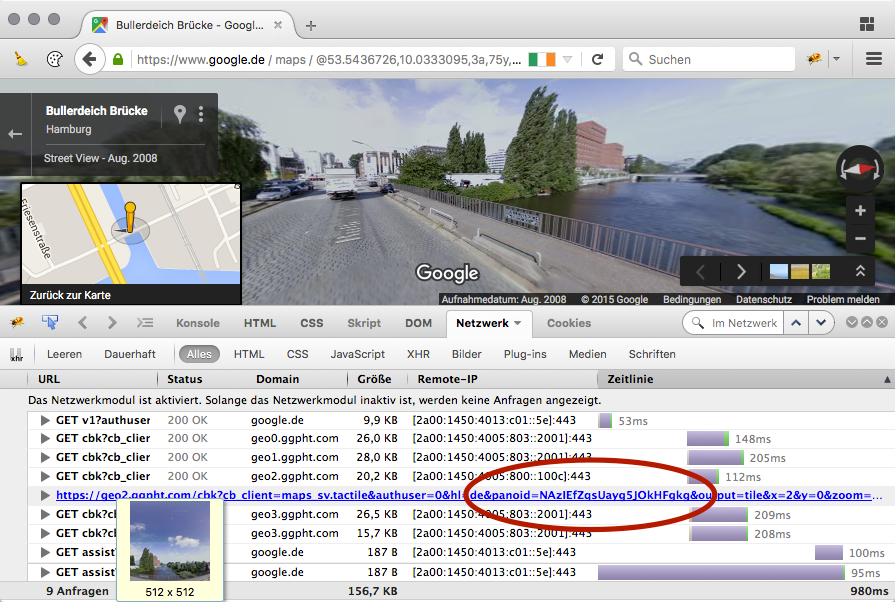Viewport: 895px width, 602px height.
Task: Click Problem melden link
Action: 843,300
